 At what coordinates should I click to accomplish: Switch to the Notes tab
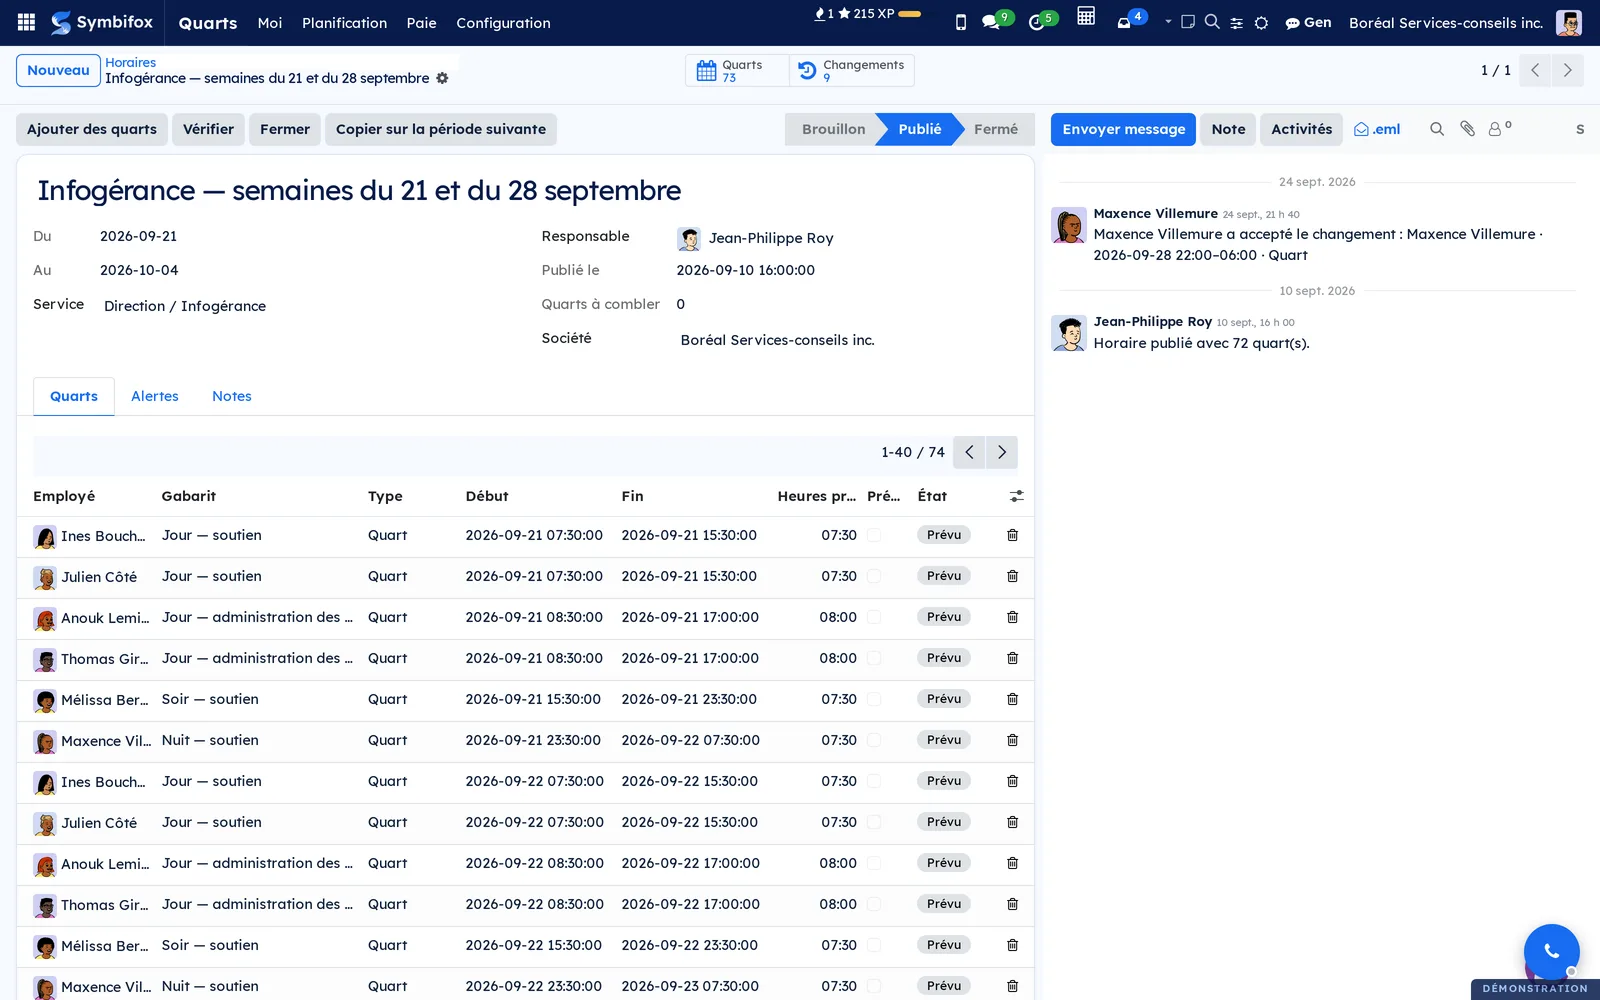[232, 396]
